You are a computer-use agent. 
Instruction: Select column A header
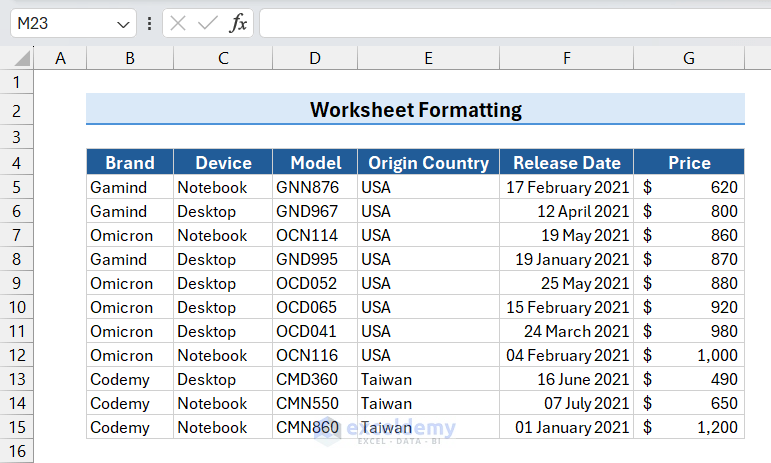point(60,58)
